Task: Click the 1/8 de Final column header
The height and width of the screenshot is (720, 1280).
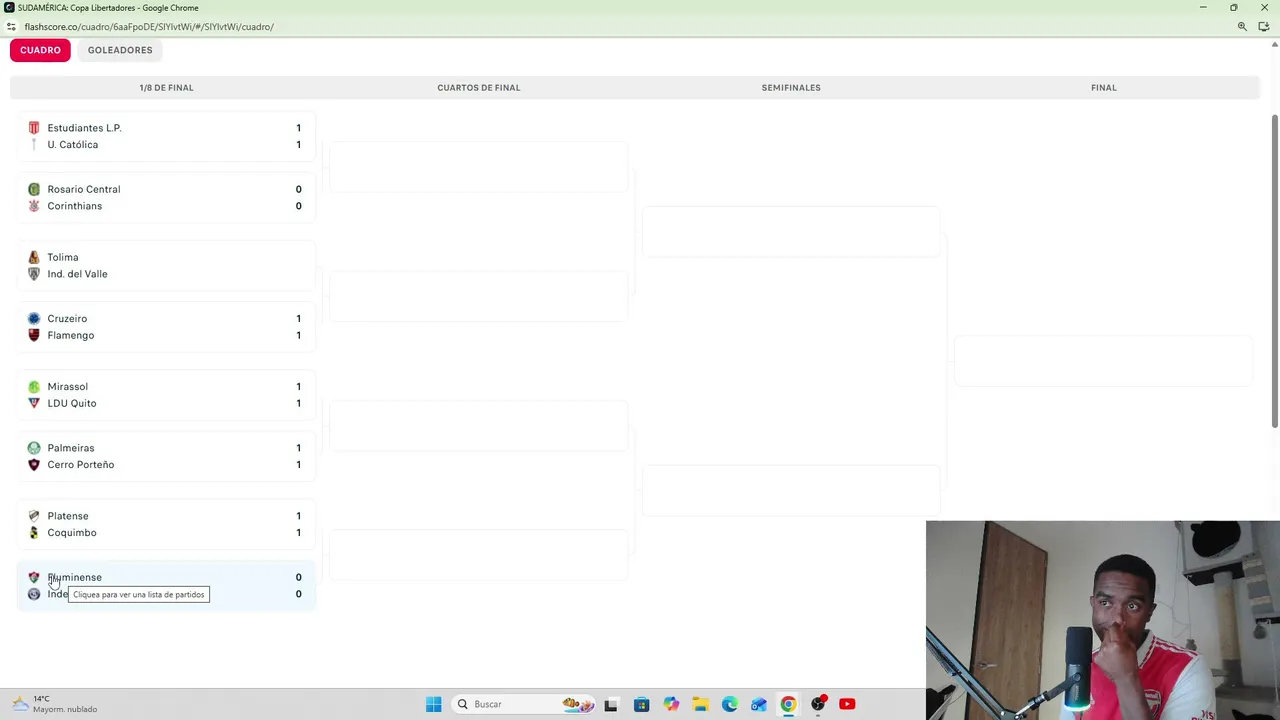Action: [166, 88]
